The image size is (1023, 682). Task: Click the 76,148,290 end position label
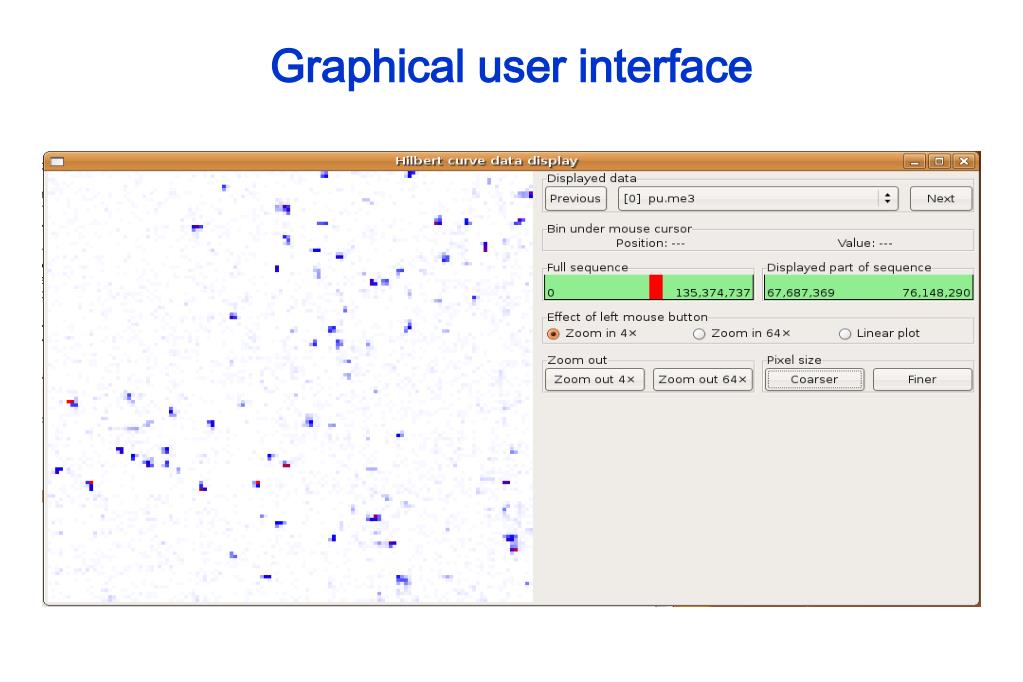[x=936, y=293]
